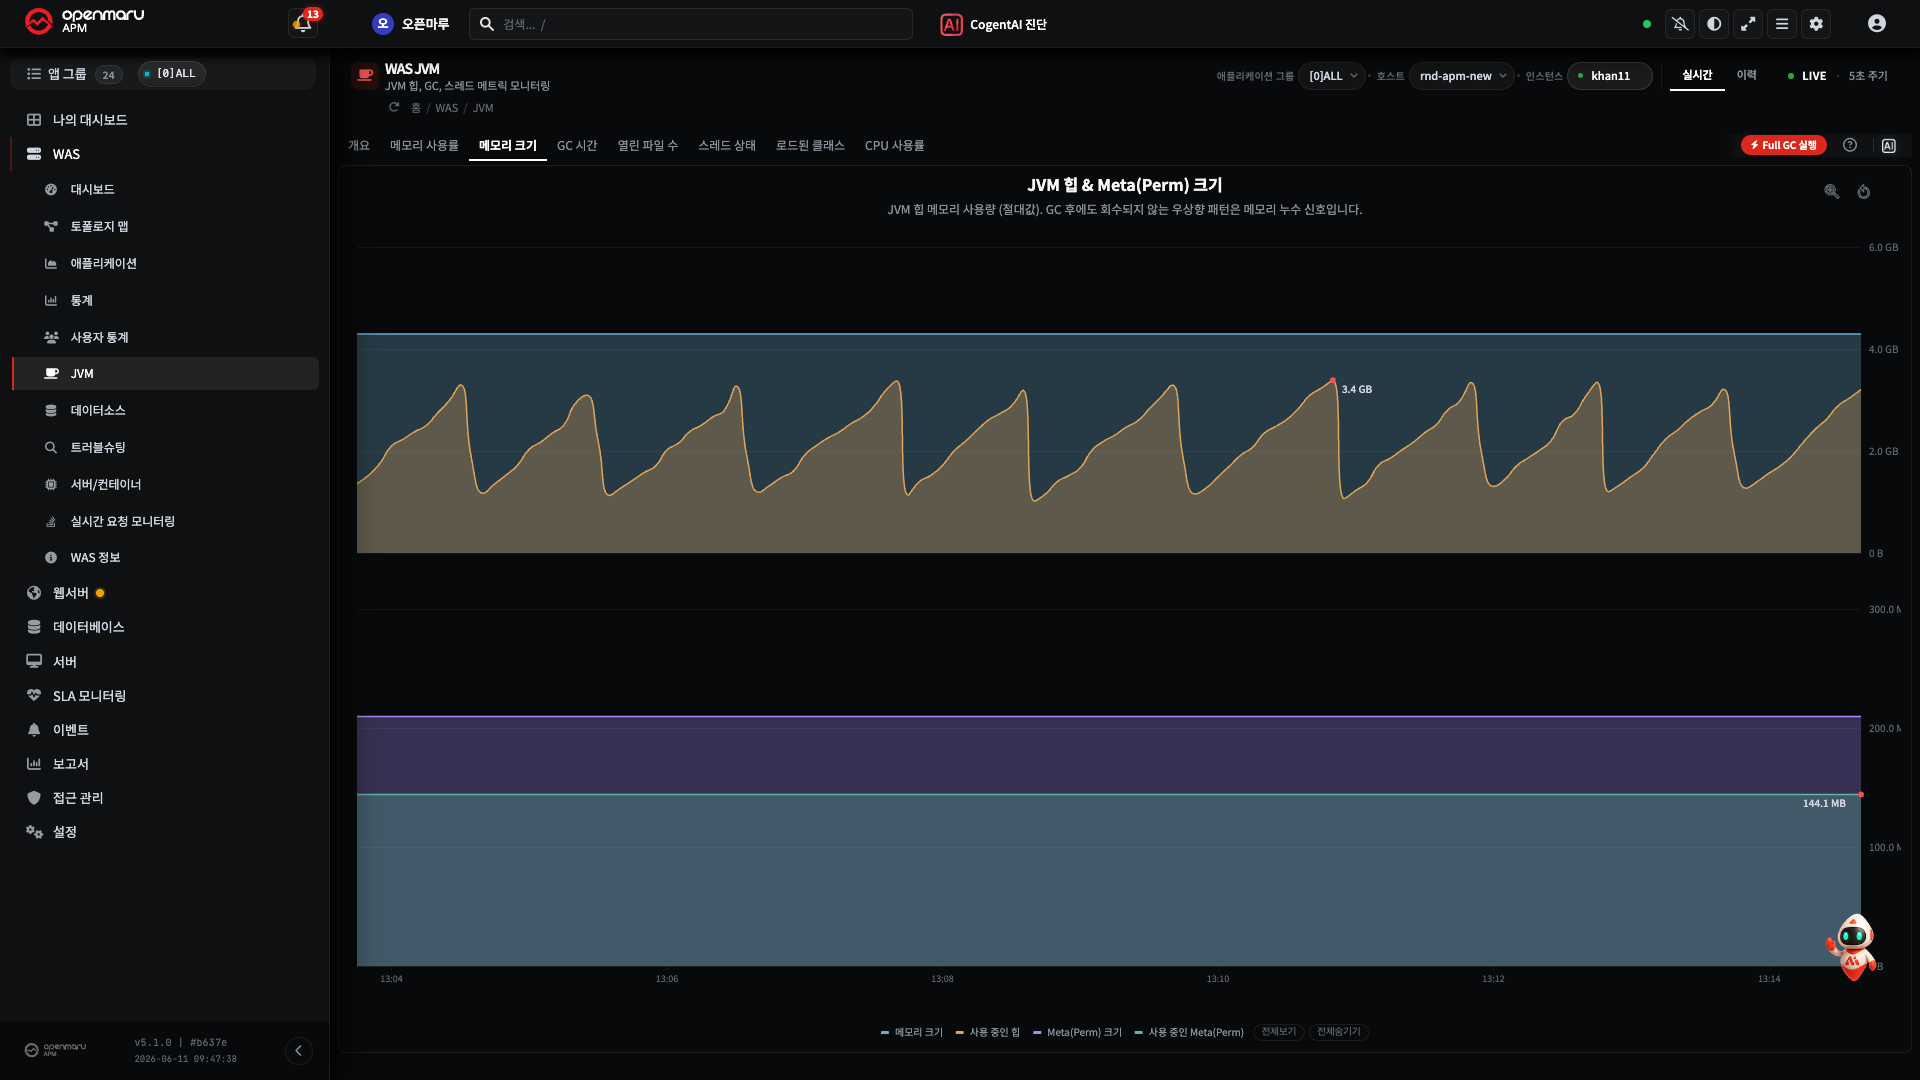Switch to 스레드 상태 tab

727,146
